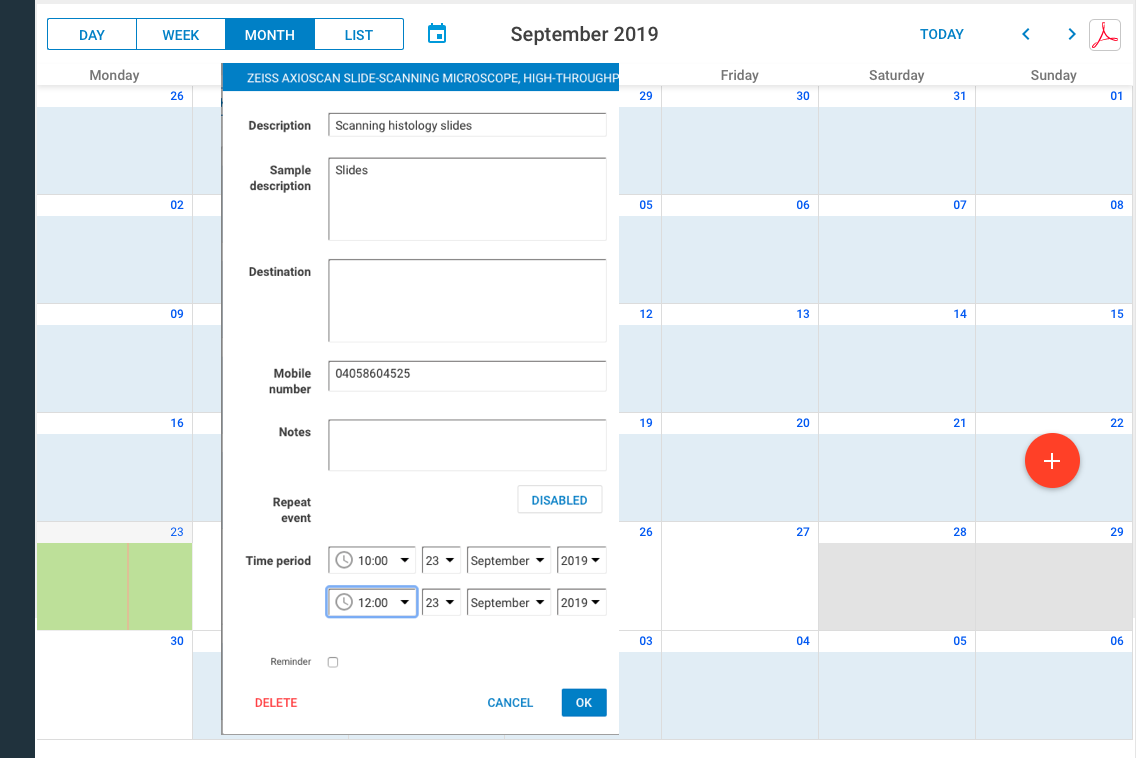This screenshot has height=758, width=1136.
Task: Cancel the booking dialog
Action: click(x=510, y=702)
